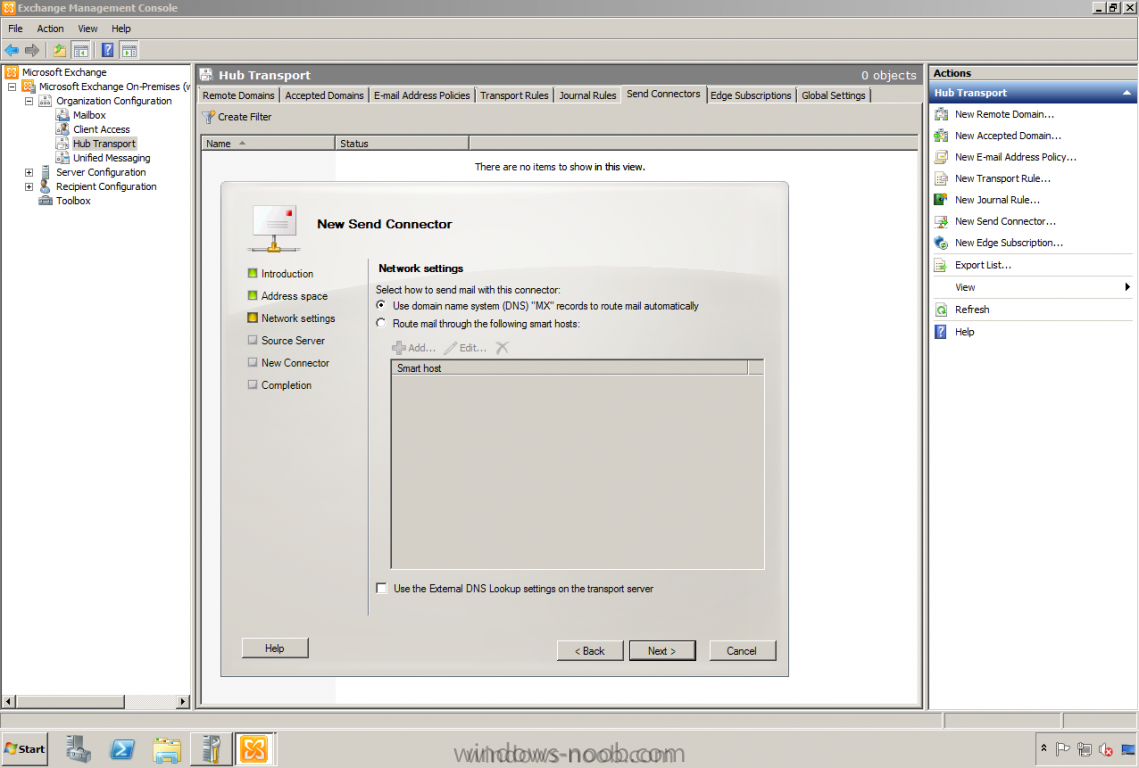Open Windows Explorer folder on taskbar
This screenshot has height=768, width=1139.
click(167, 749)
